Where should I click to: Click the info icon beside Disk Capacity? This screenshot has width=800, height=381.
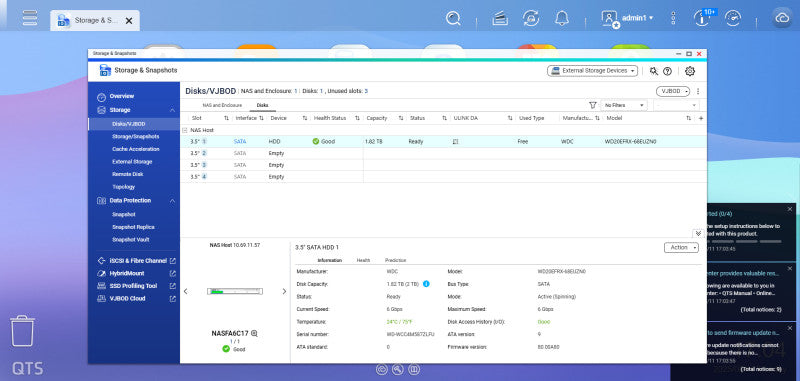click(x=426, y=284)
